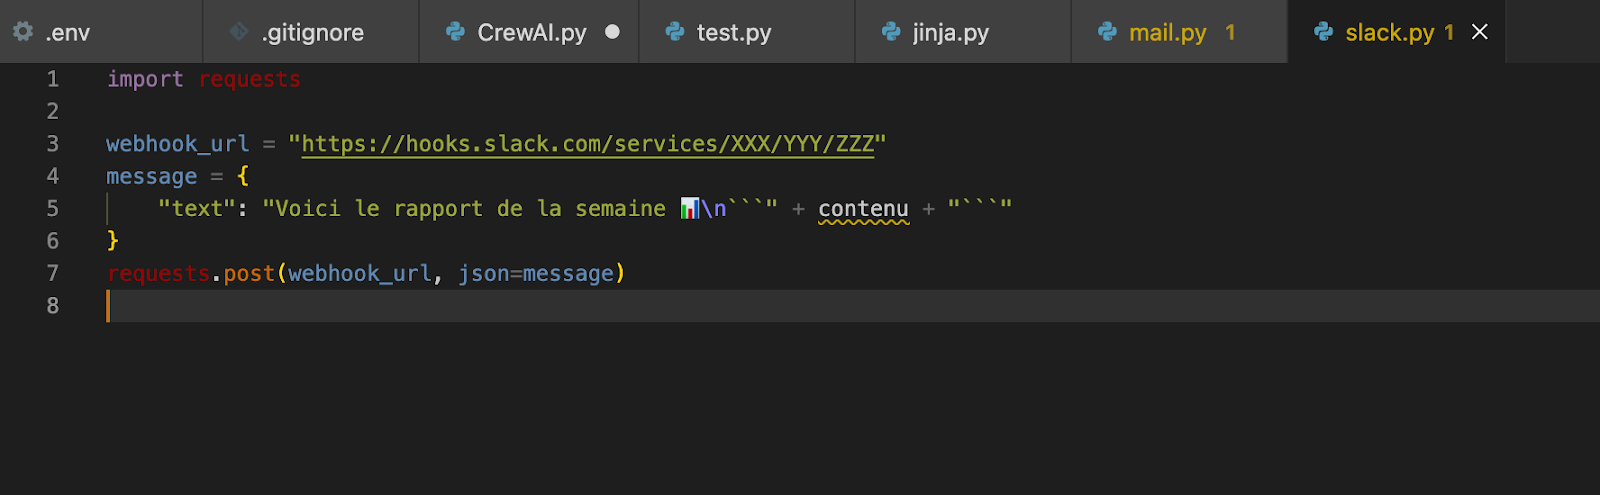The image size is (1600, 495).
Task: Click the "text" key on line 5
Action: (x=197, y=209)
